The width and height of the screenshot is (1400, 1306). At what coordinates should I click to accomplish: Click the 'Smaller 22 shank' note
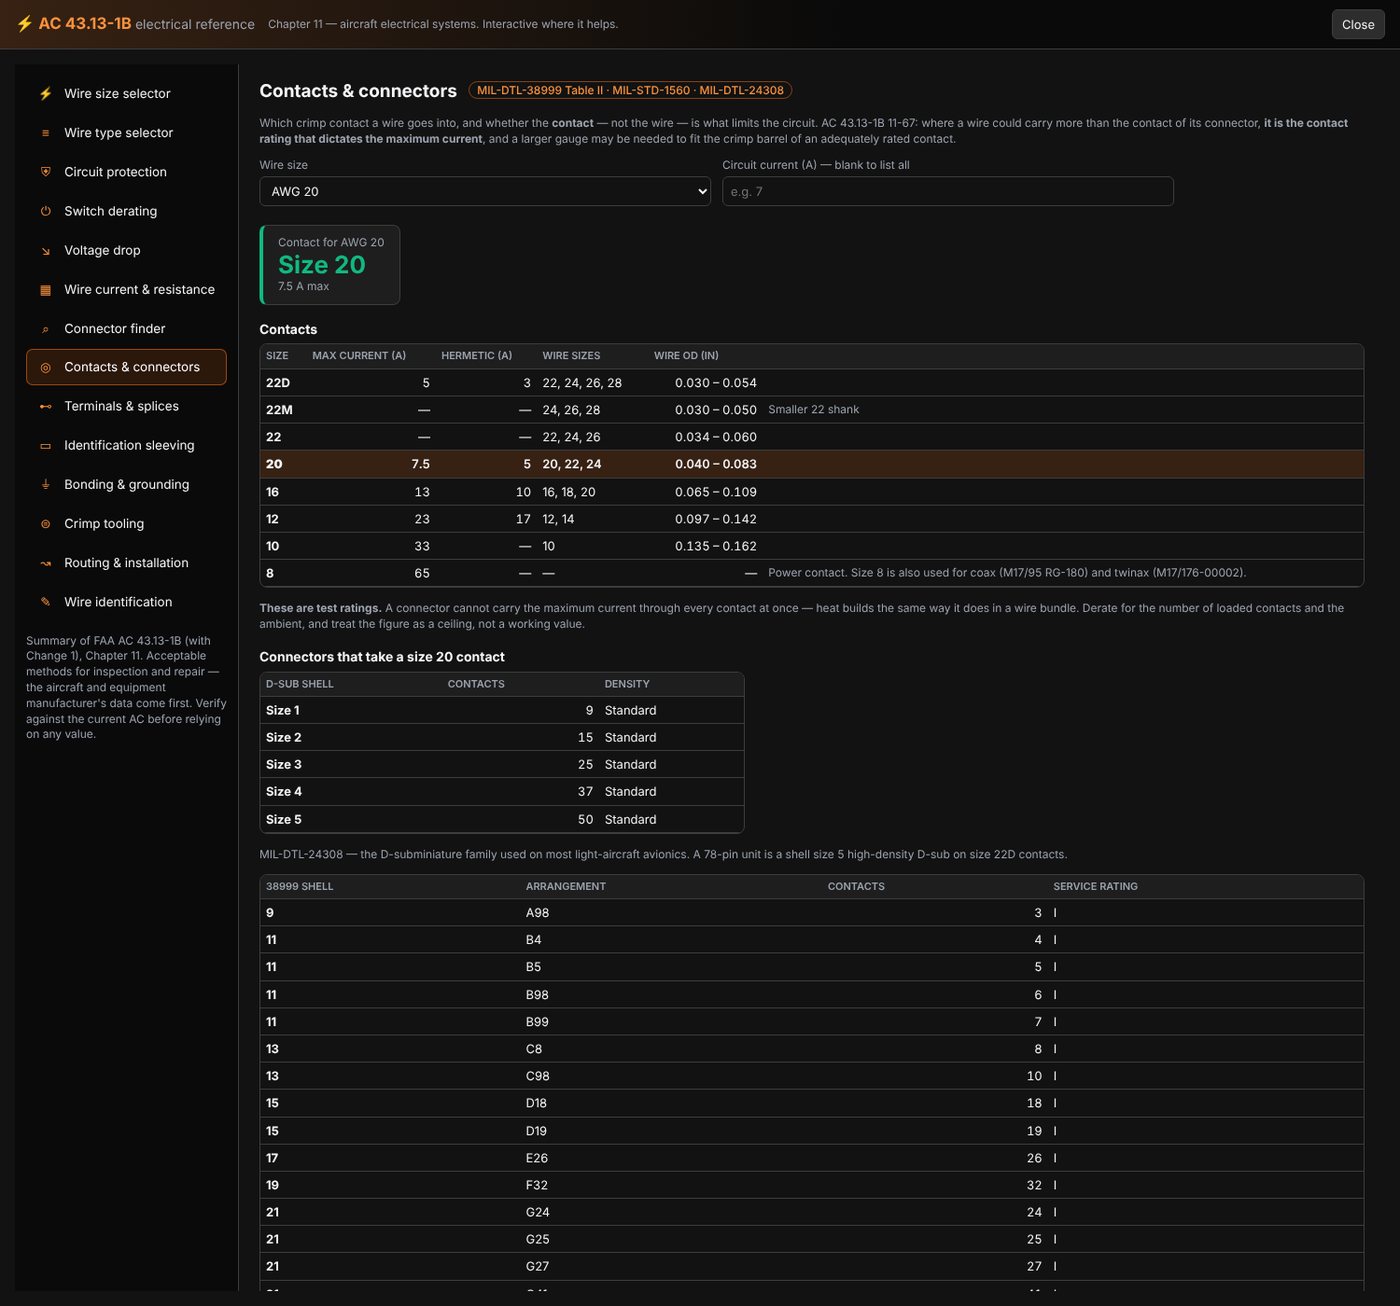(x=813, y=410)
